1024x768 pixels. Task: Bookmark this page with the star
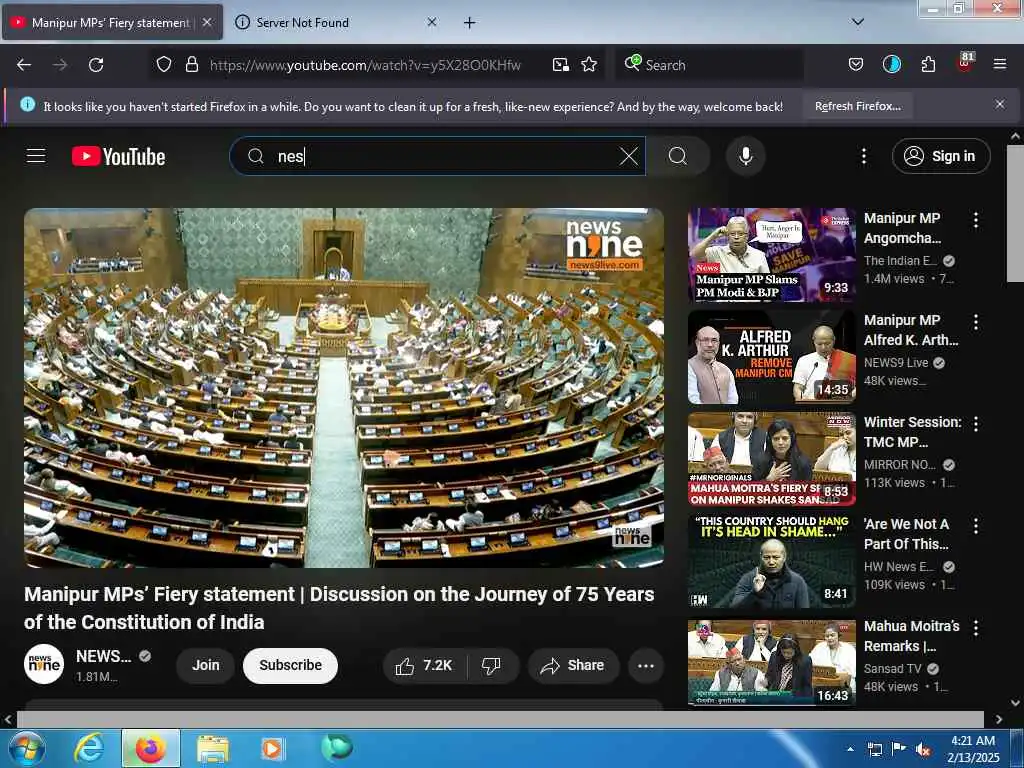point(588,65)
